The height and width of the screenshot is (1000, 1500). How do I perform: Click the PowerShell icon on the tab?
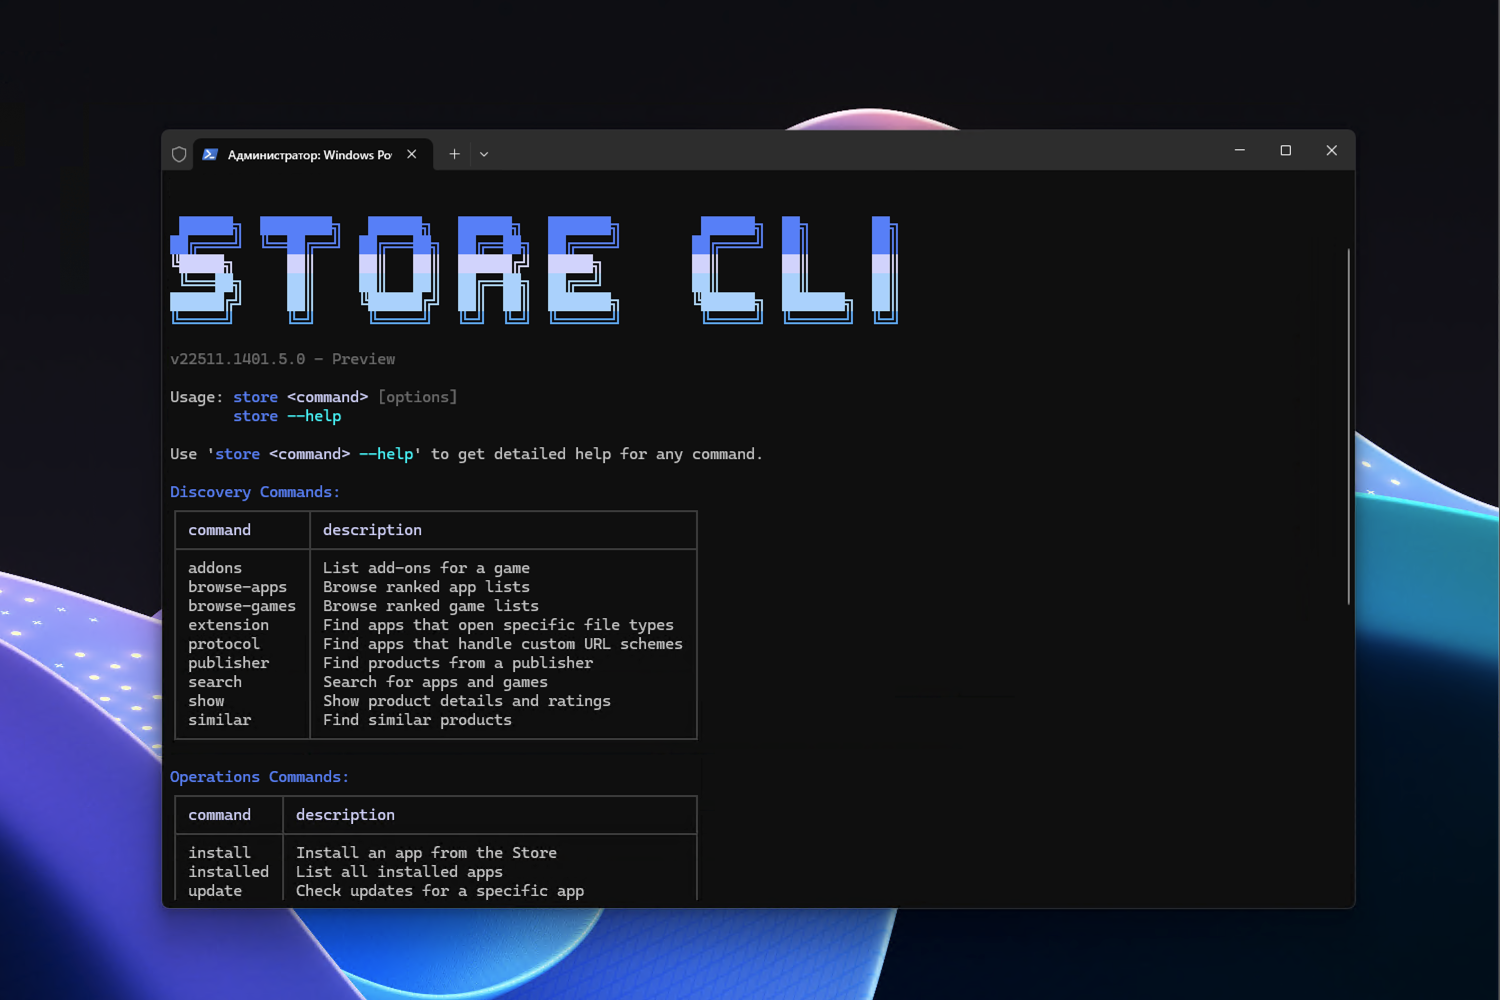[210, 154]
